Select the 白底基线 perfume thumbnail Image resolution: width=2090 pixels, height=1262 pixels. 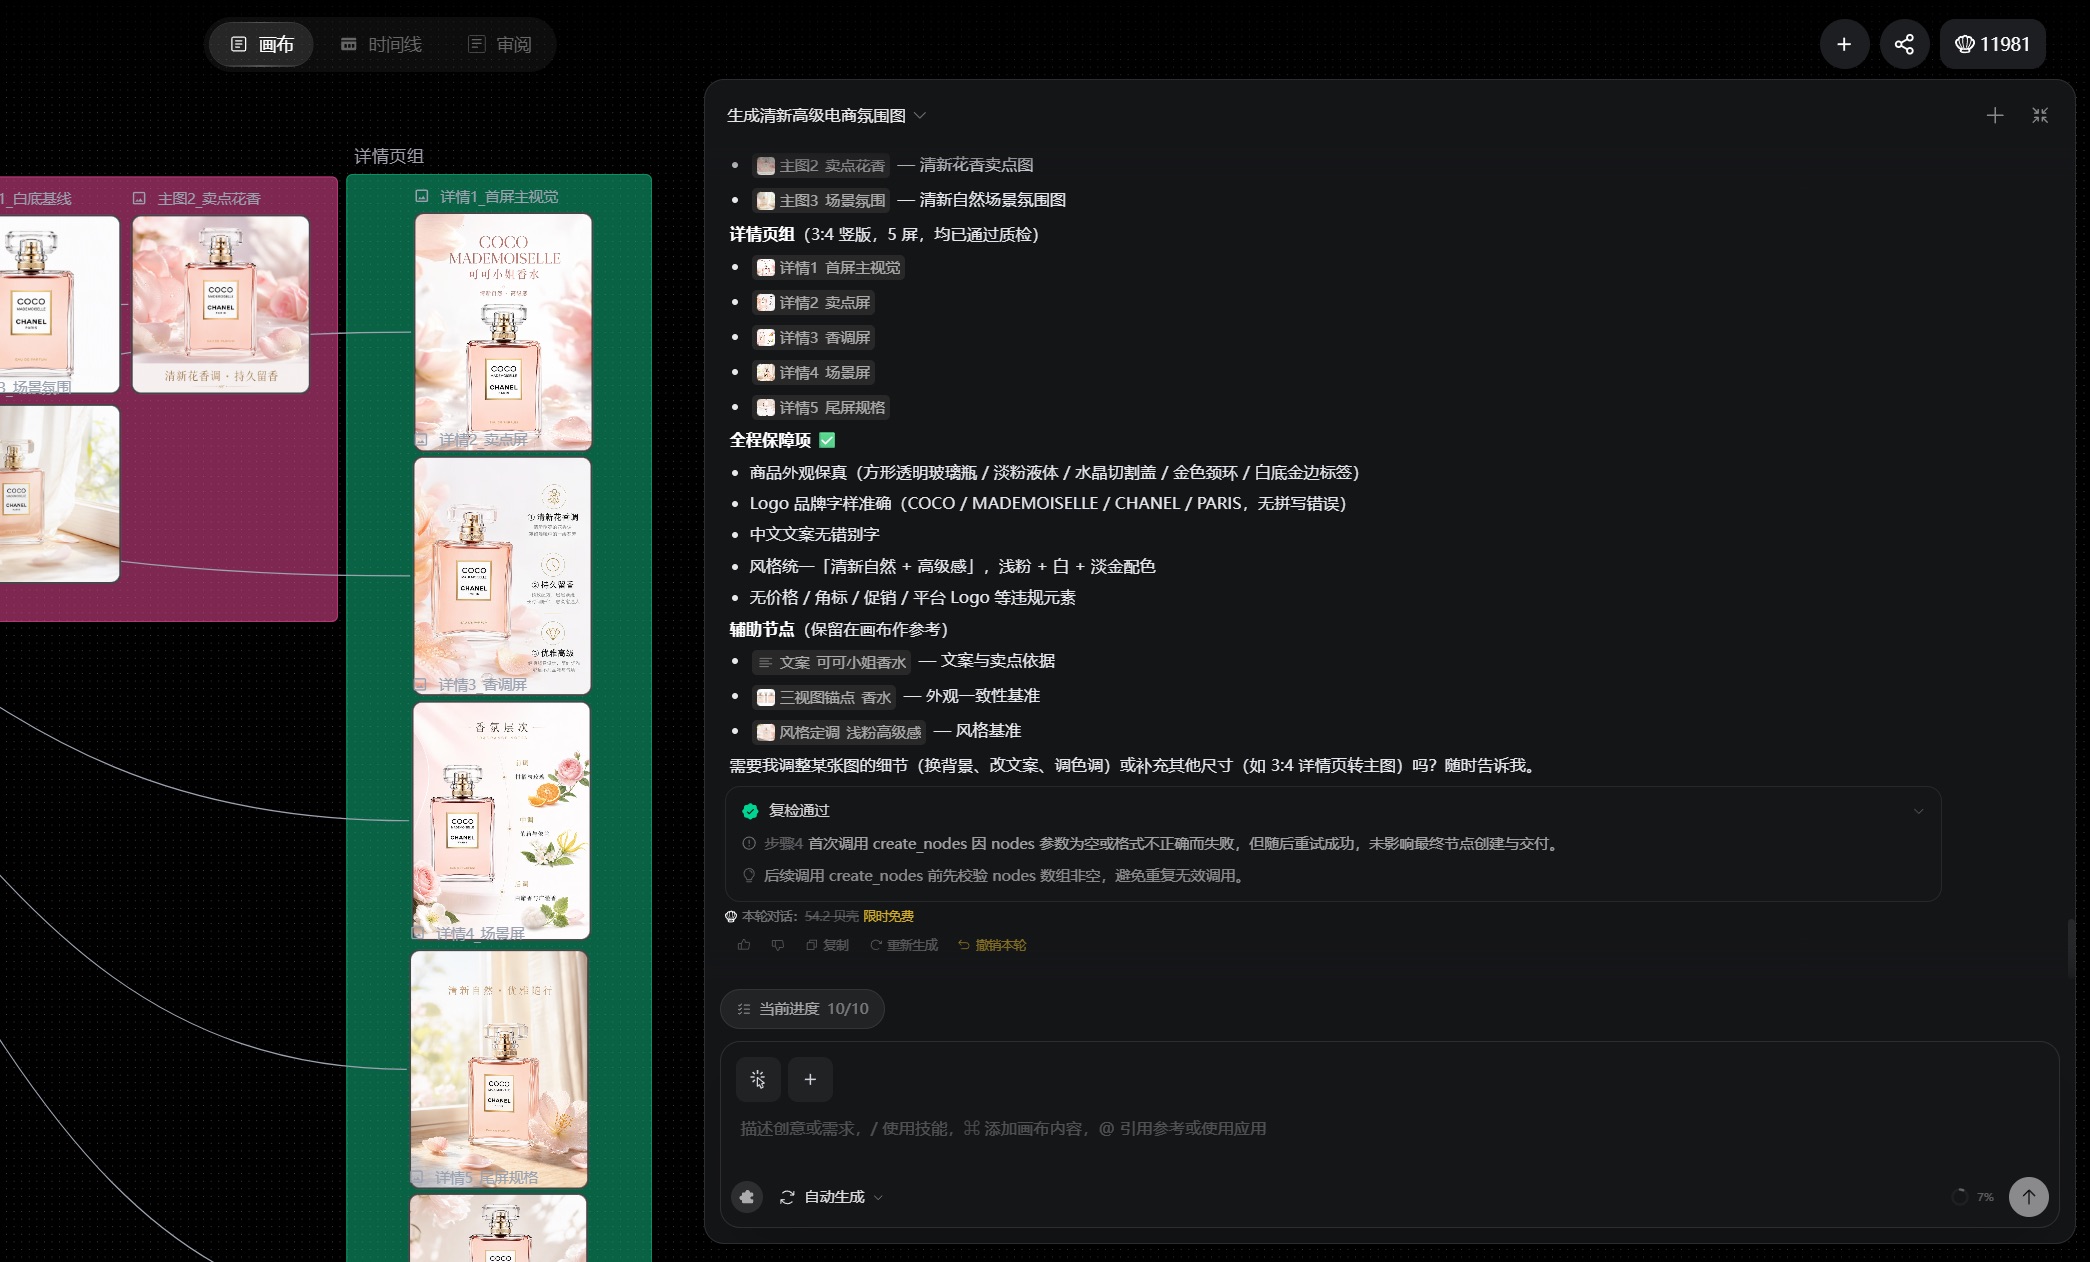tap(59, 304)
